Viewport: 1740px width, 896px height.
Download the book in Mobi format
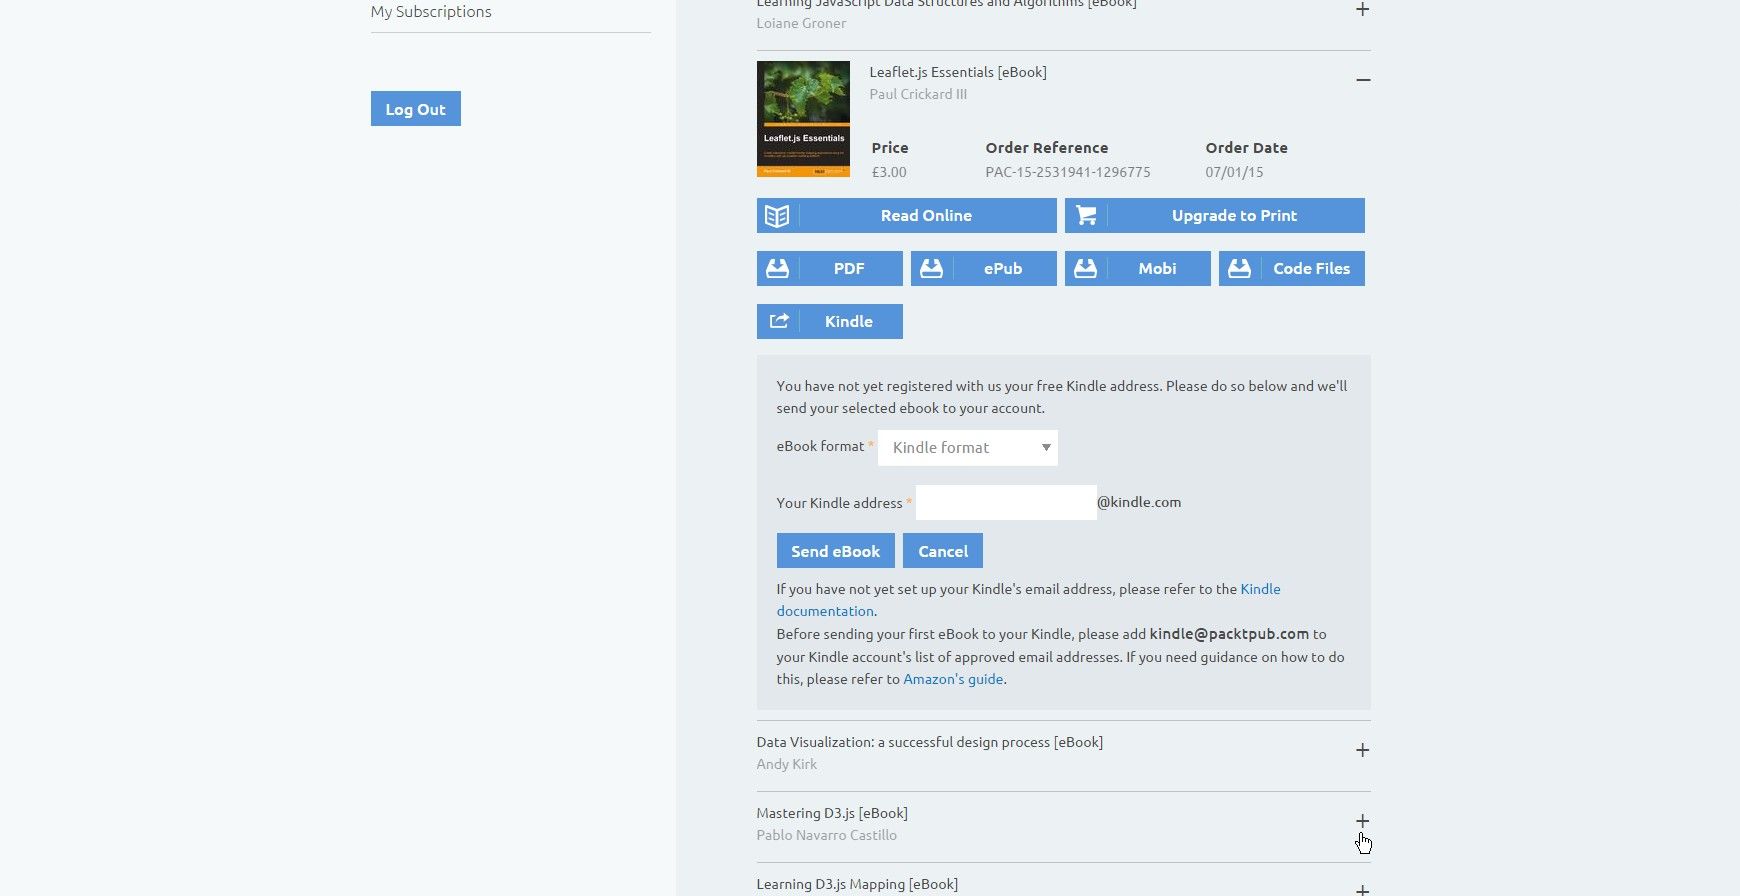click(x=1137, y=268)
